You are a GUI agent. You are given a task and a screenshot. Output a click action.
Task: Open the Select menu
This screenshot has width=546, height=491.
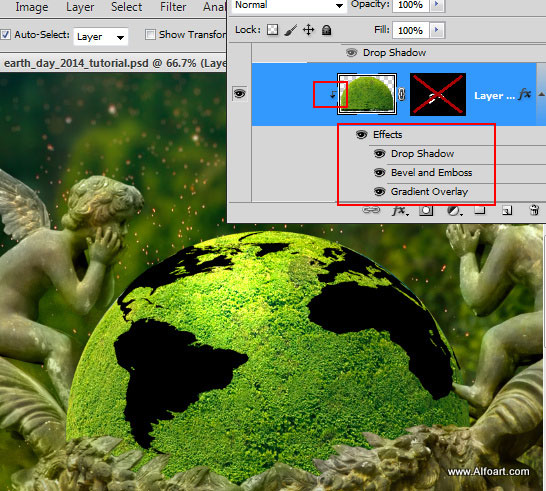pyautogui.click(x=126, y=7)
